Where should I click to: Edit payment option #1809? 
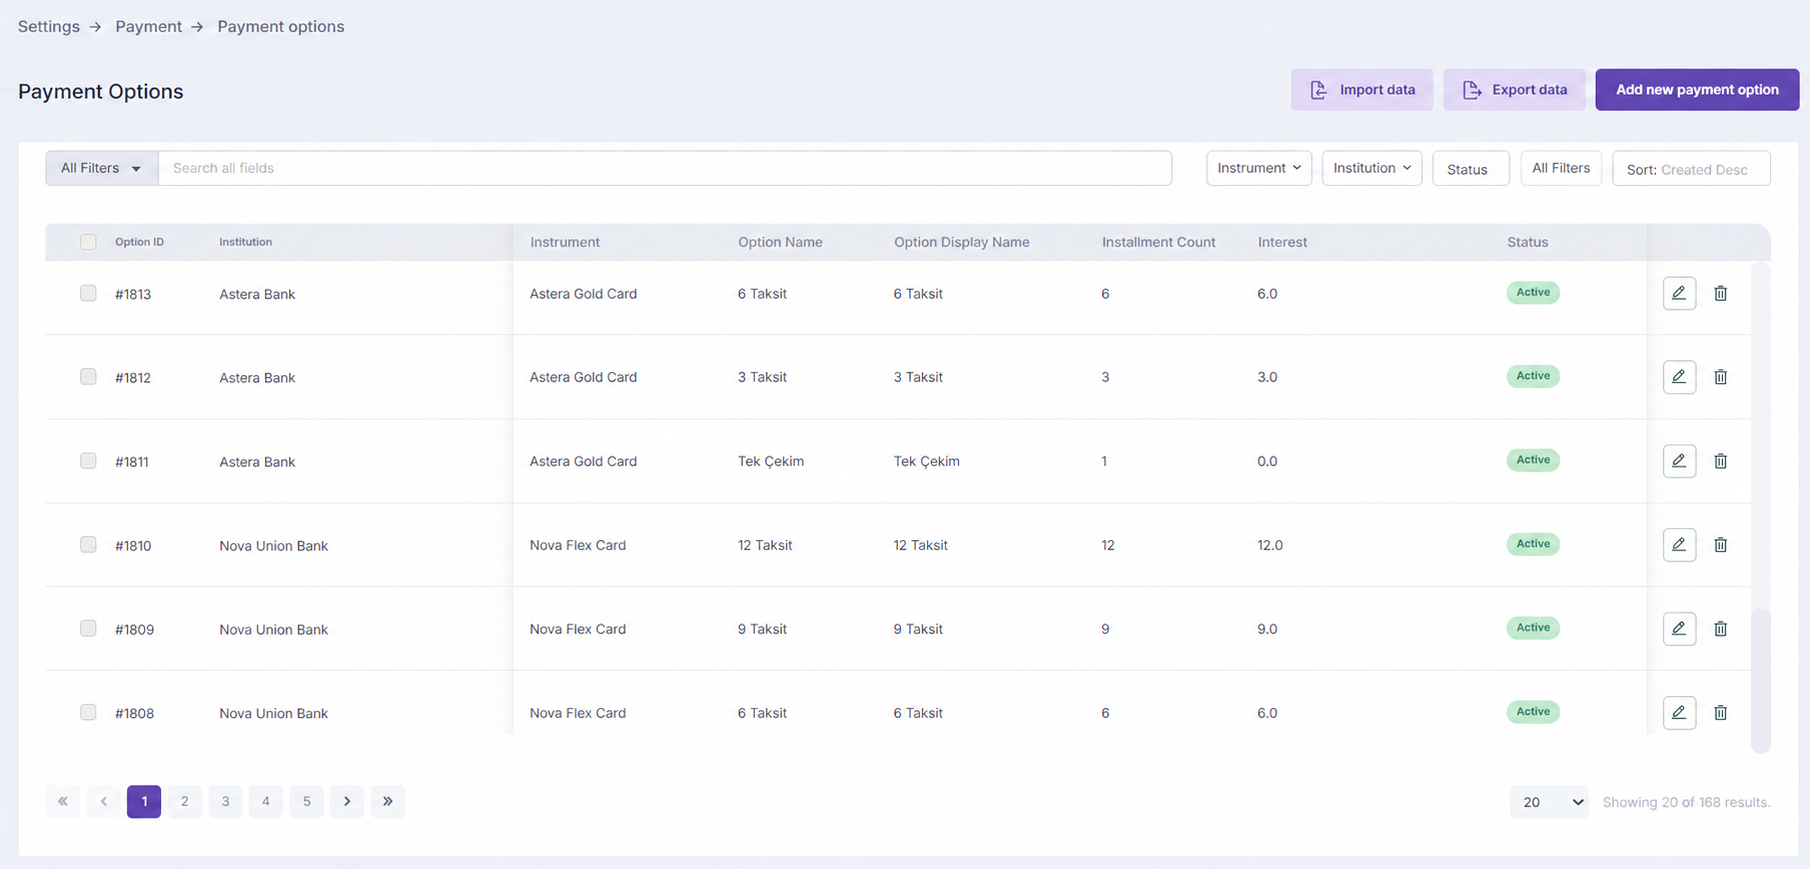point(1679,629)
